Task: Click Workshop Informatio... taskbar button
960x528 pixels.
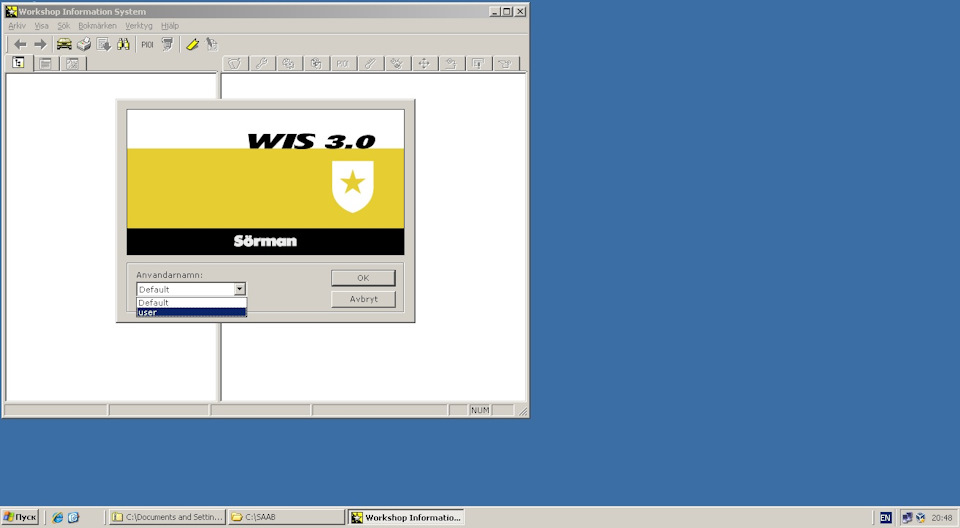Action: pyautogui.click(x=406, y=517)
